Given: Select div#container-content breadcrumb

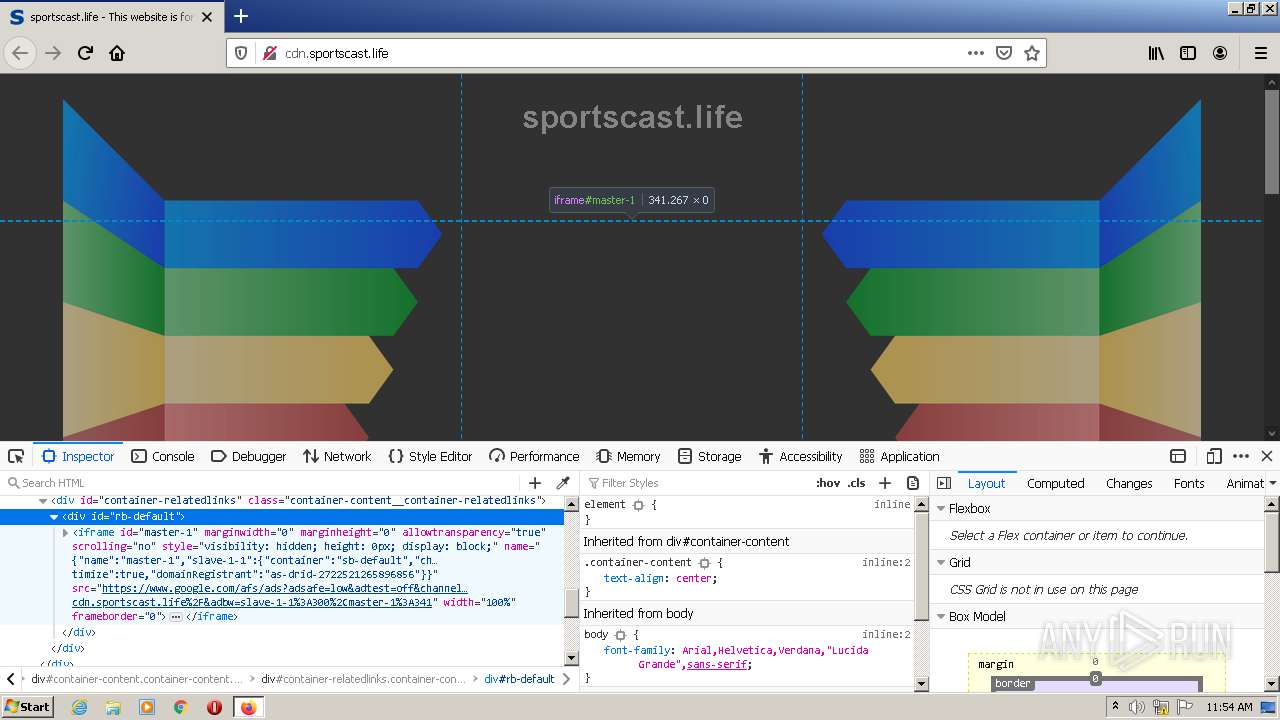Looking at the screenshot, I should (x=136, y=679).
